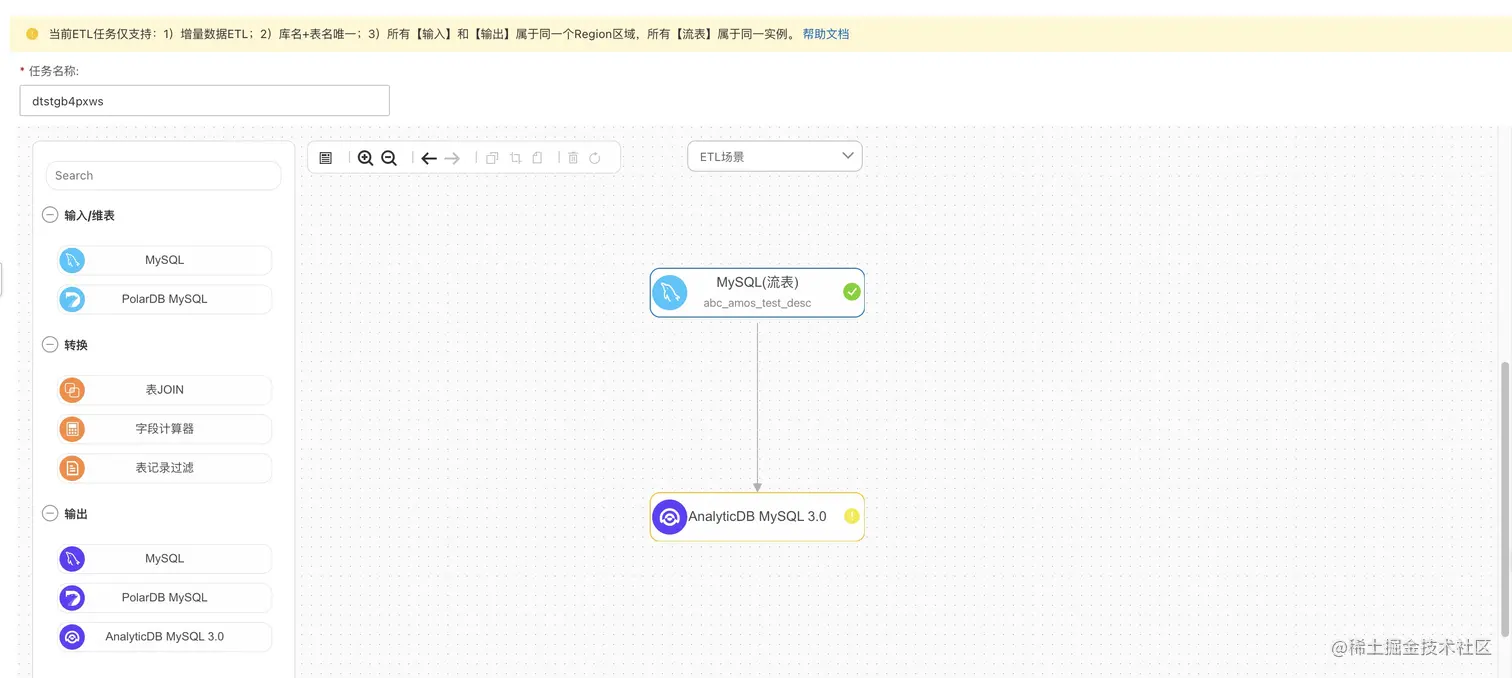This screenshot has width=1512, height=678.
Task: Click the 任务名称 label
Action: [x=54, y=71]
